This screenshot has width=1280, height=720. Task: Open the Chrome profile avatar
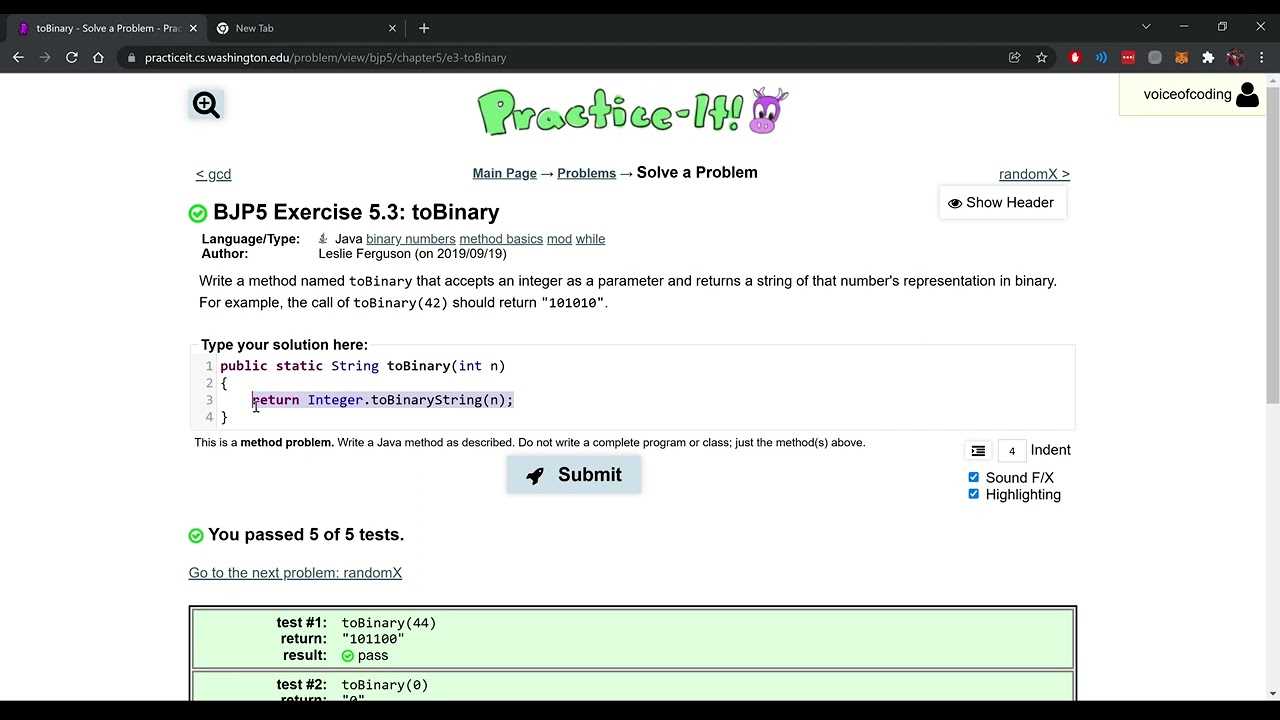coord(1235,58)
